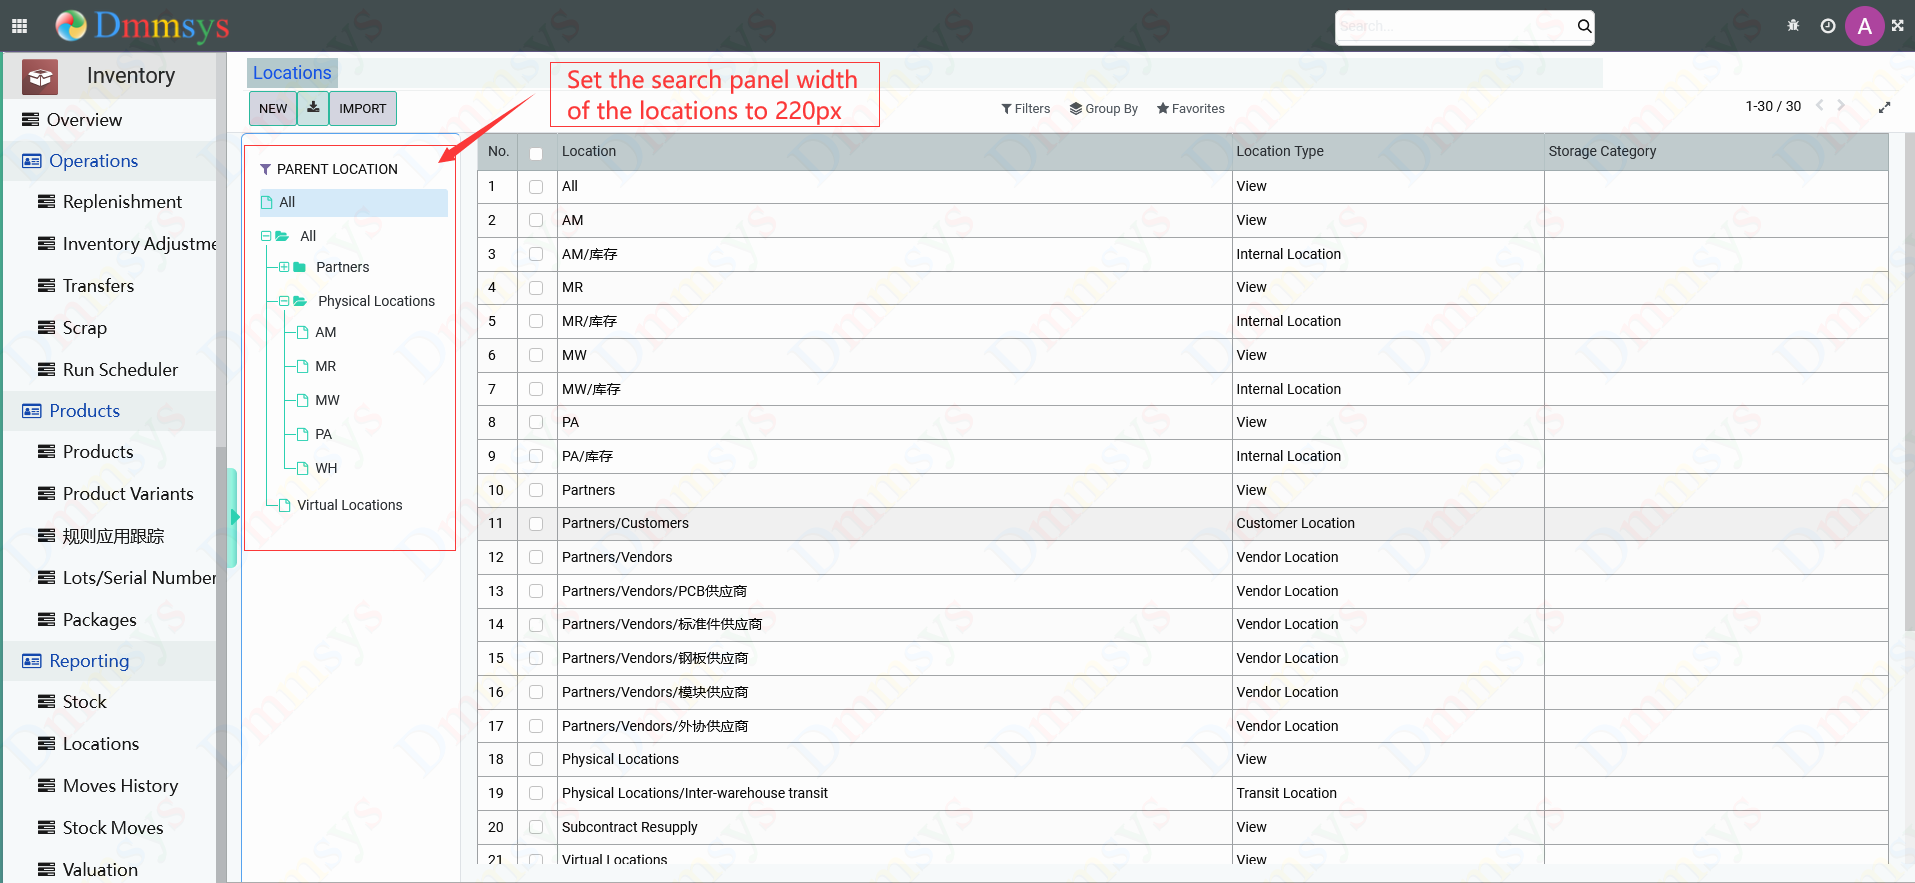The width and height of the screenshot is (1915, 883).
Task: Click the Operations section icon
Action: [32, 161]
